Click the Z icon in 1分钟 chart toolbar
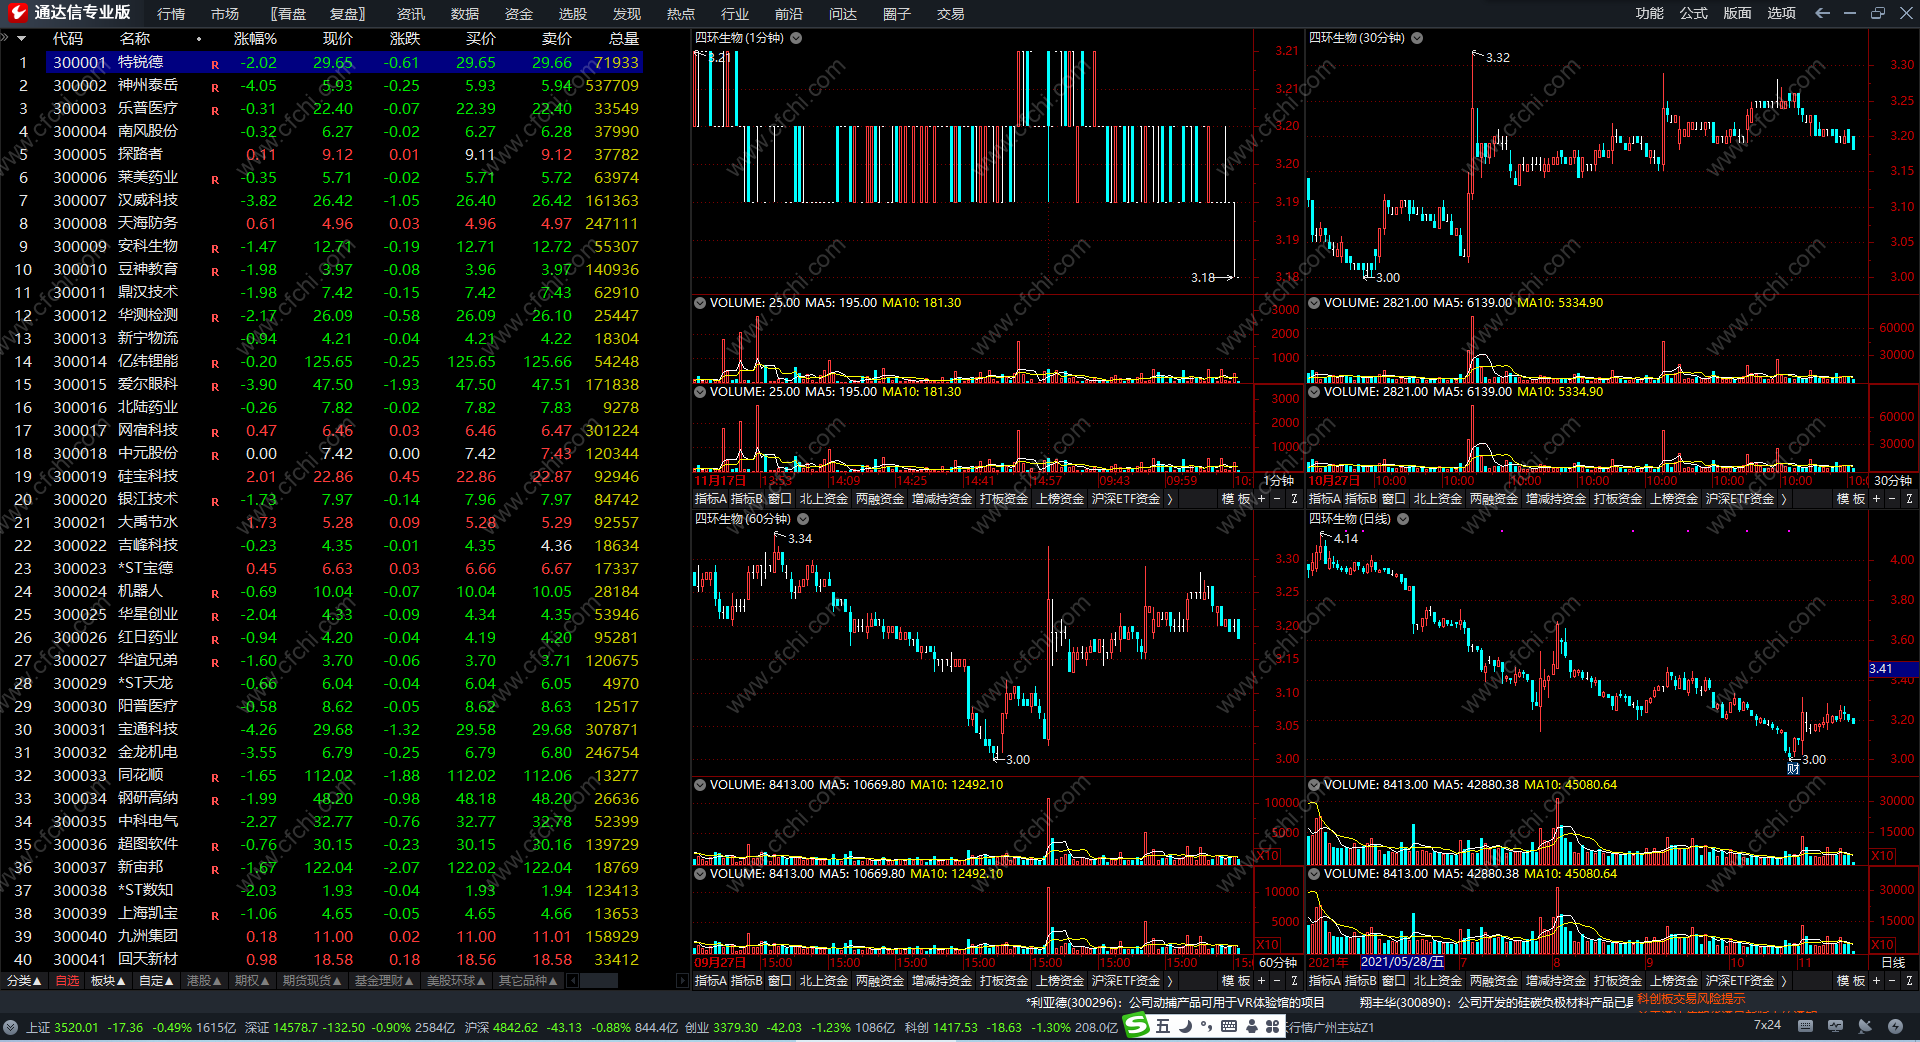This screenshot has height=1042, width=1920. coord(1294,498)
